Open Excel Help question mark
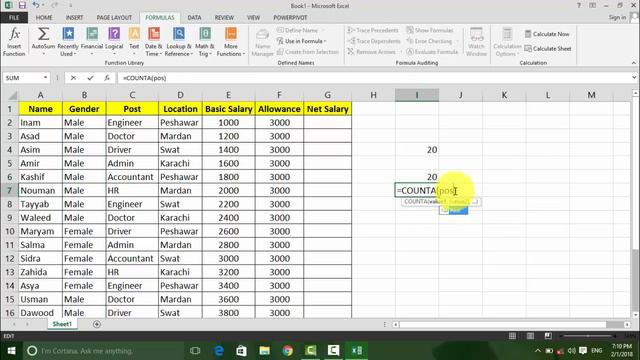The image size is (640, 360). (579, 5)
